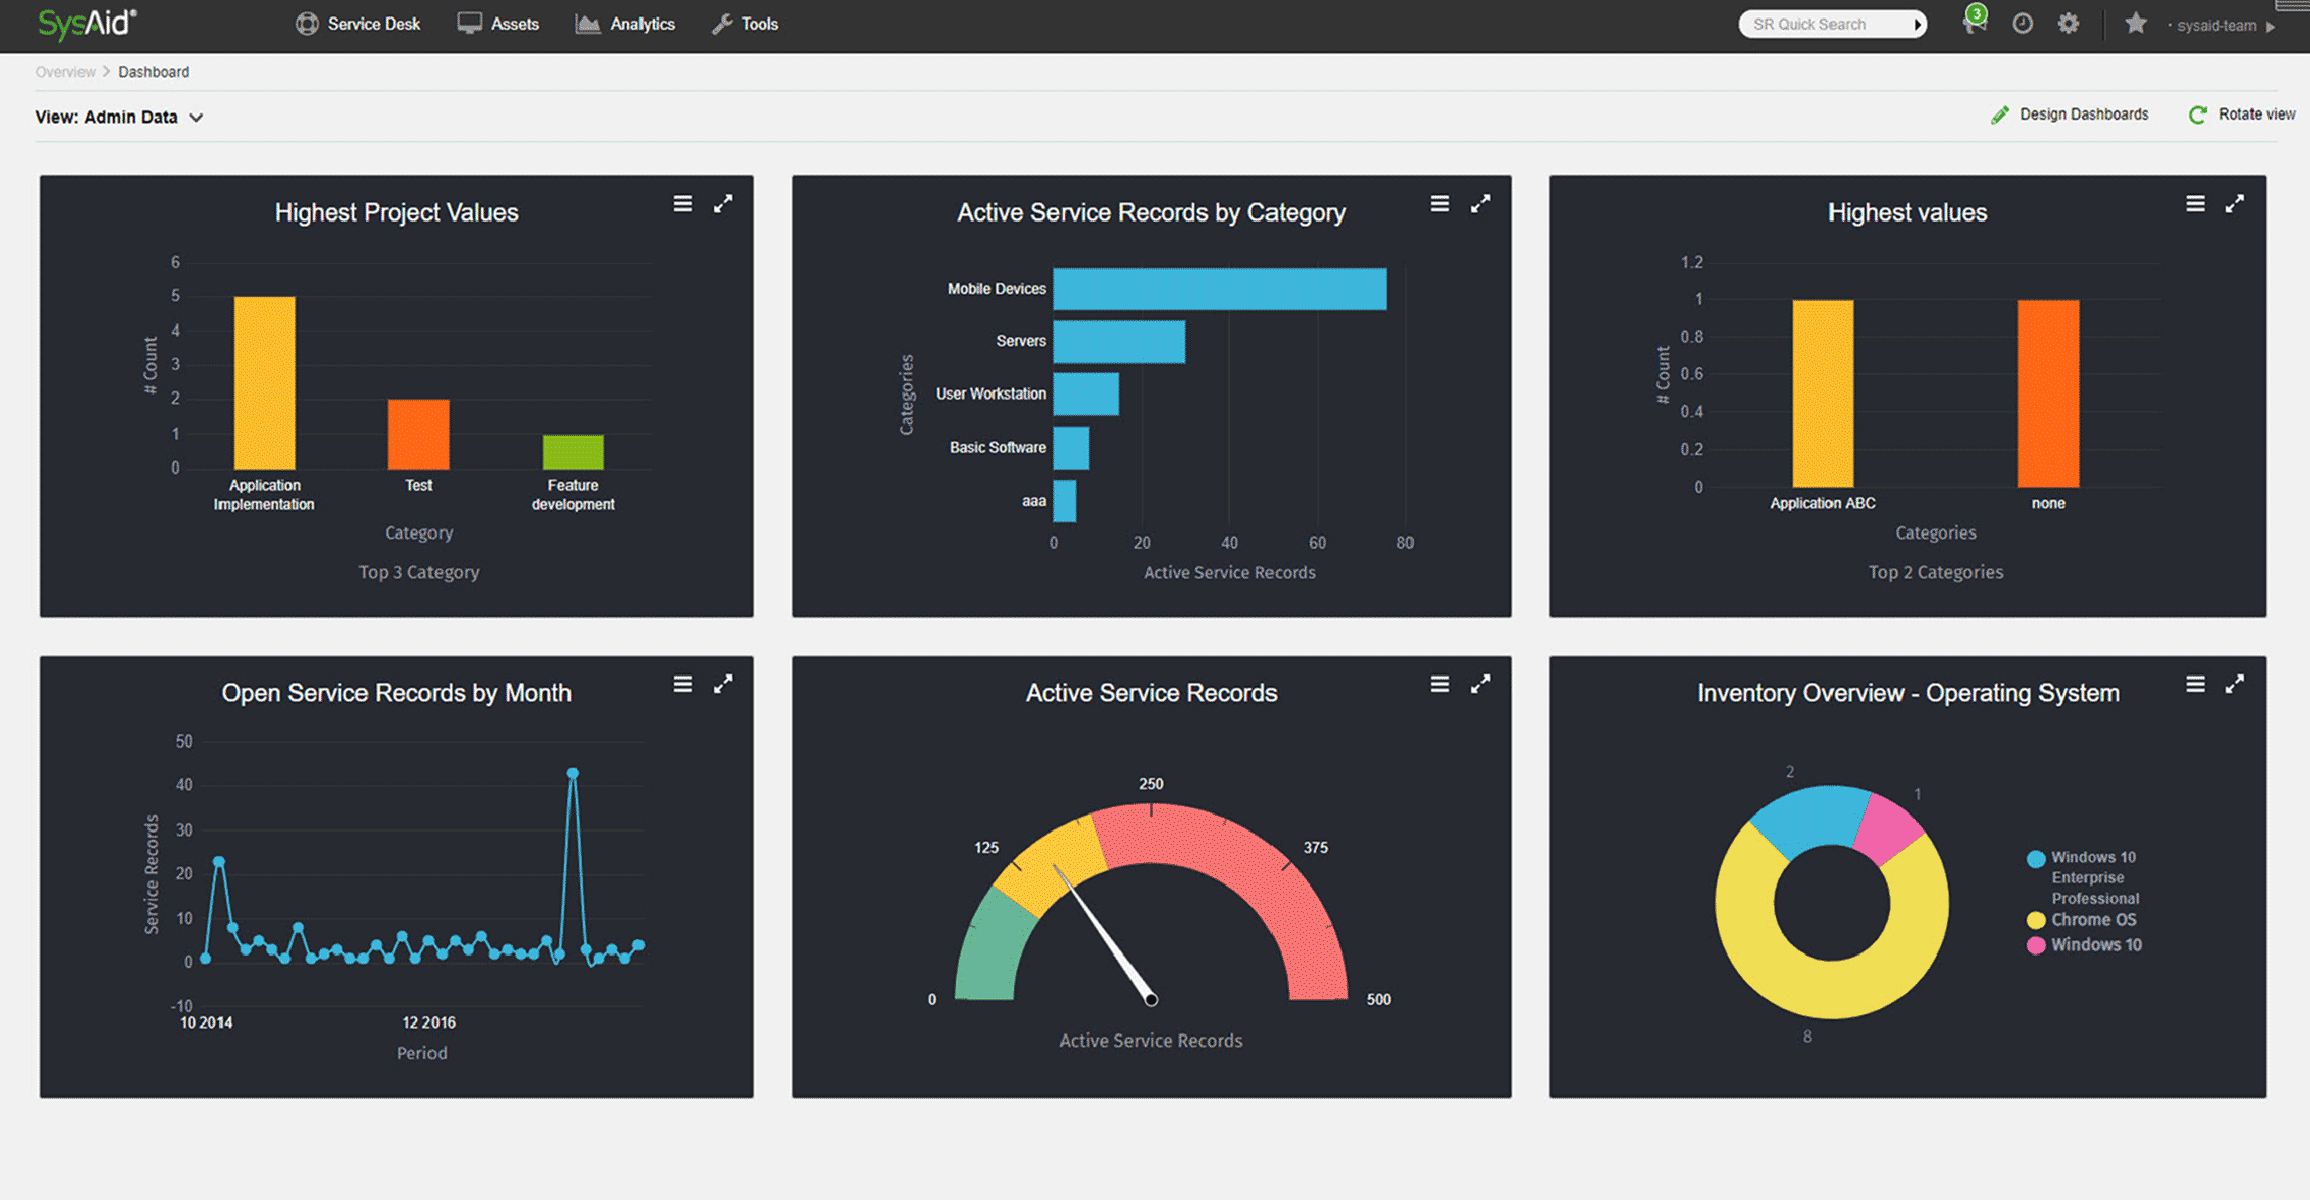Expand the sysaid-team user menu arrow
2310x1200 pixels.
click(2271, 26)
